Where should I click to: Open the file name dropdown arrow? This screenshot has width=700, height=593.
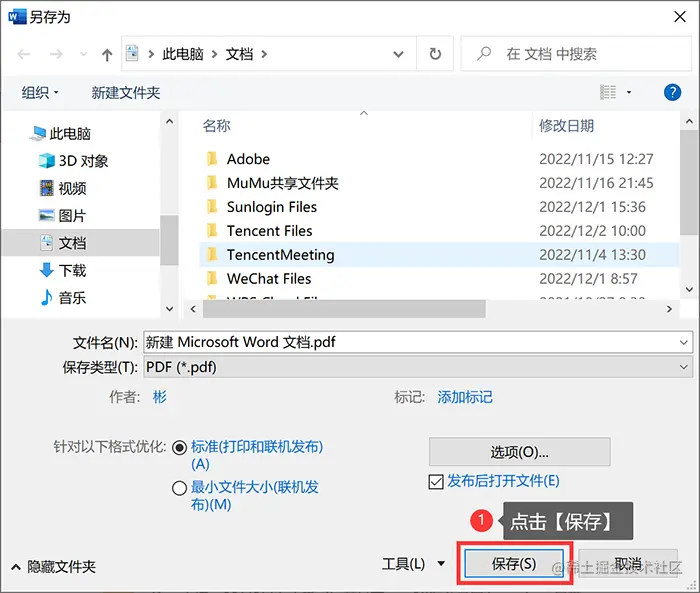pyautogui.click(x=683, y=342)
